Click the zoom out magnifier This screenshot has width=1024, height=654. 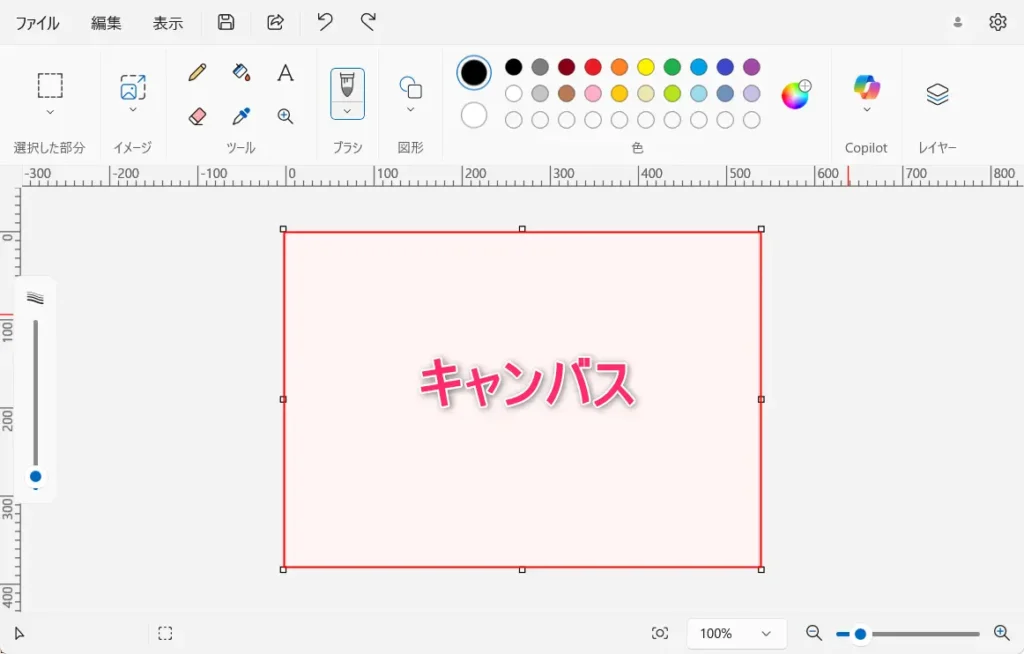(x=814, y=632)
